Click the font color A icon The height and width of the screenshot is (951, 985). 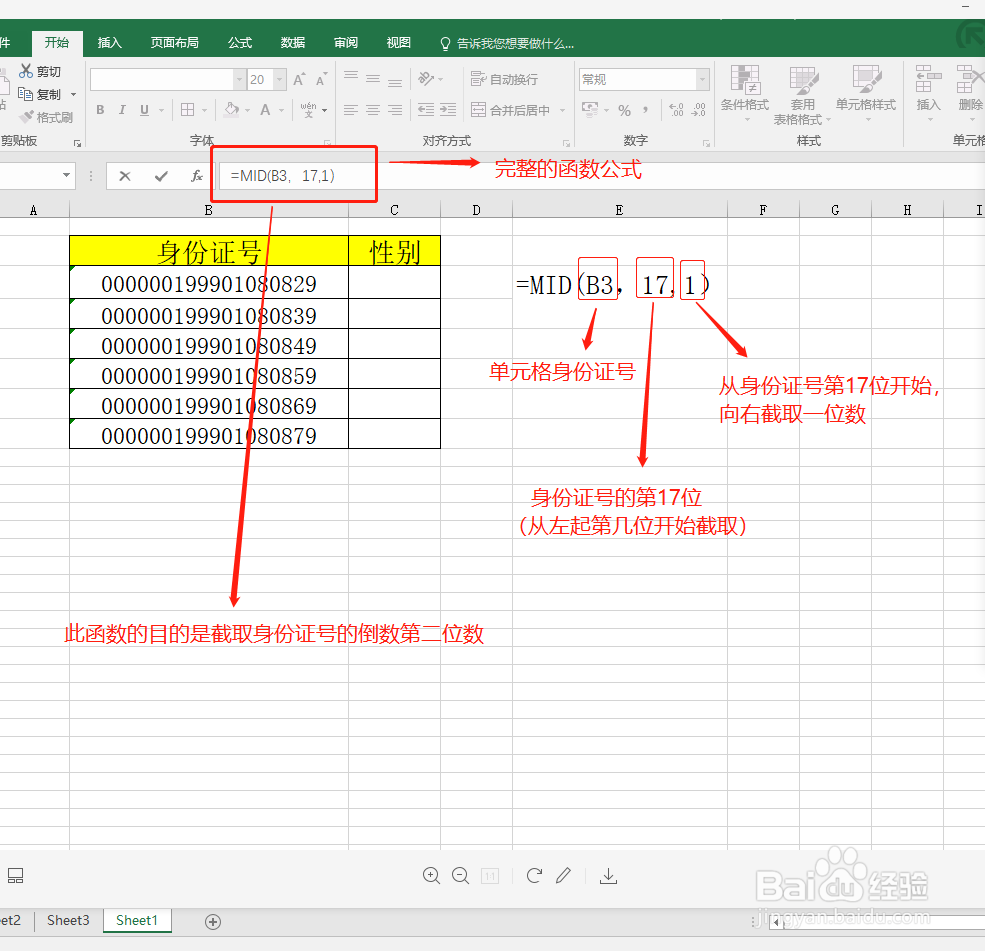point(265,110)
